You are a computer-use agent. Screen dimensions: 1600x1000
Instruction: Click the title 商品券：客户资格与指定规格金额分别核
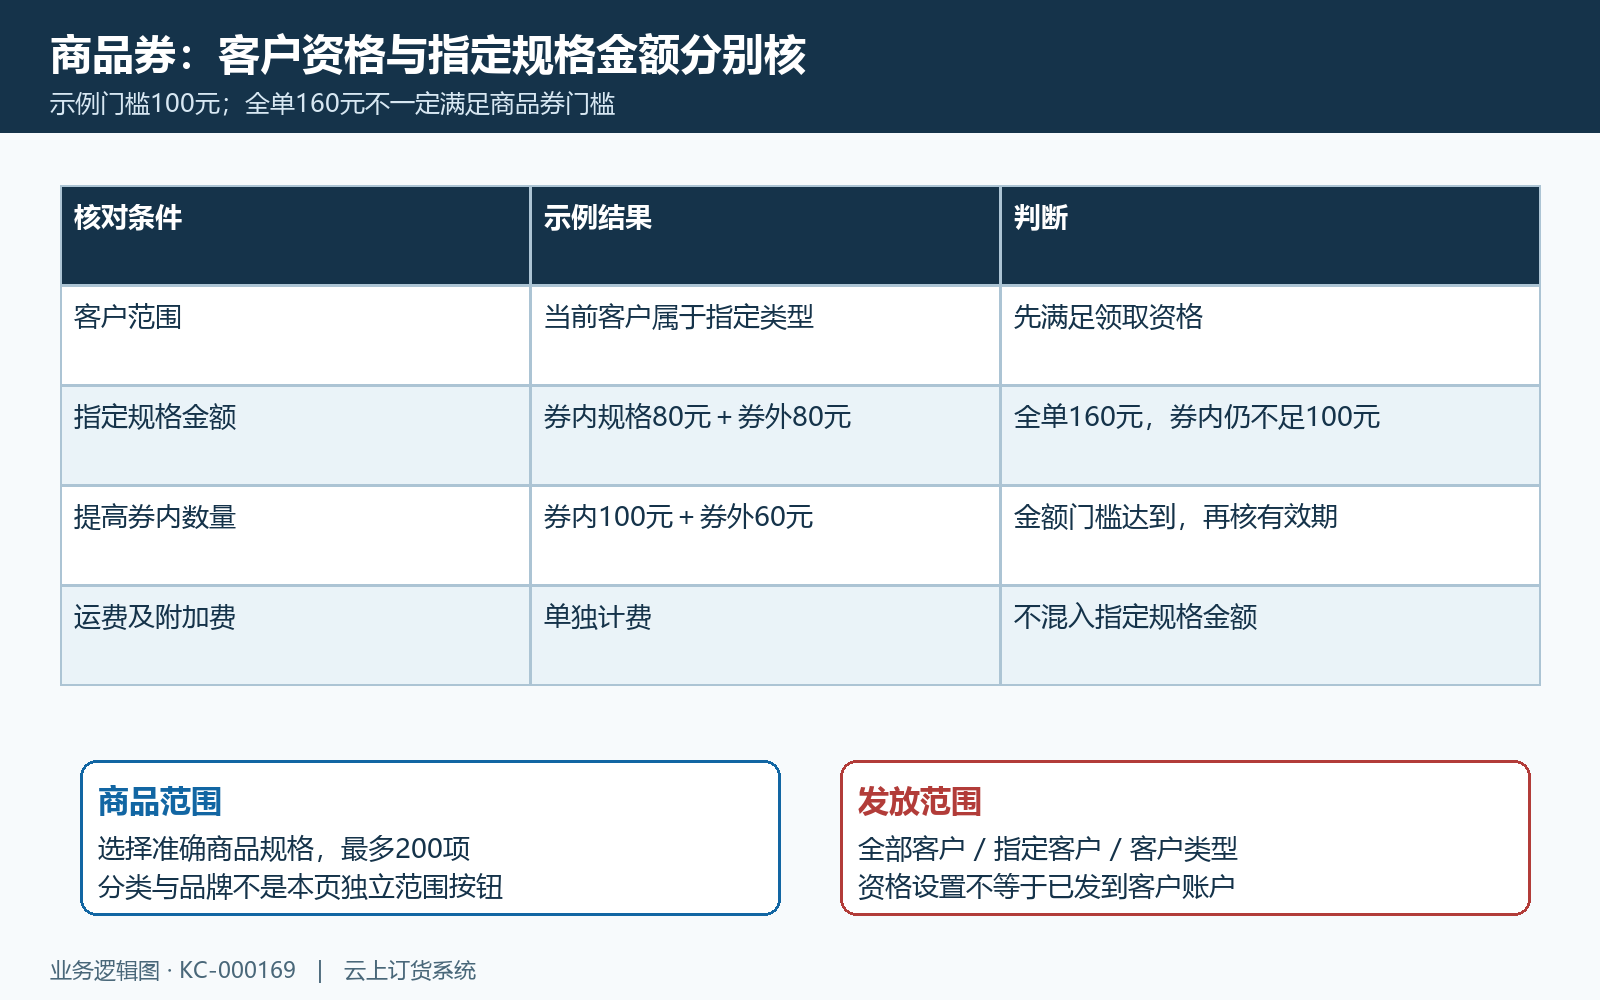tap(428, 55)
